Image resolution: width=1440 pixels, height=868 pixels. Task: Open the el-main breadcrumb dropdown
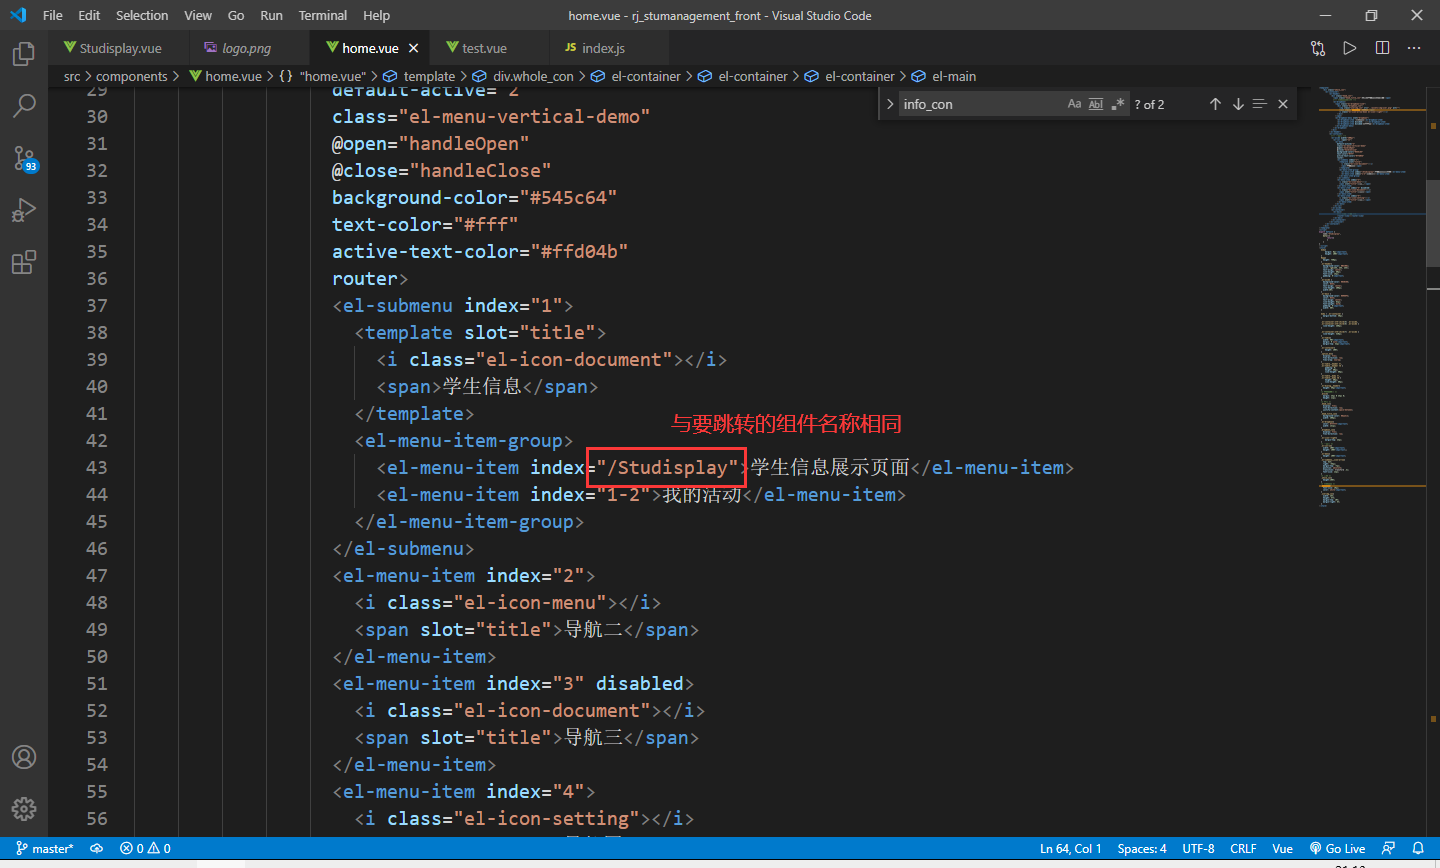(x=944, y=76)
